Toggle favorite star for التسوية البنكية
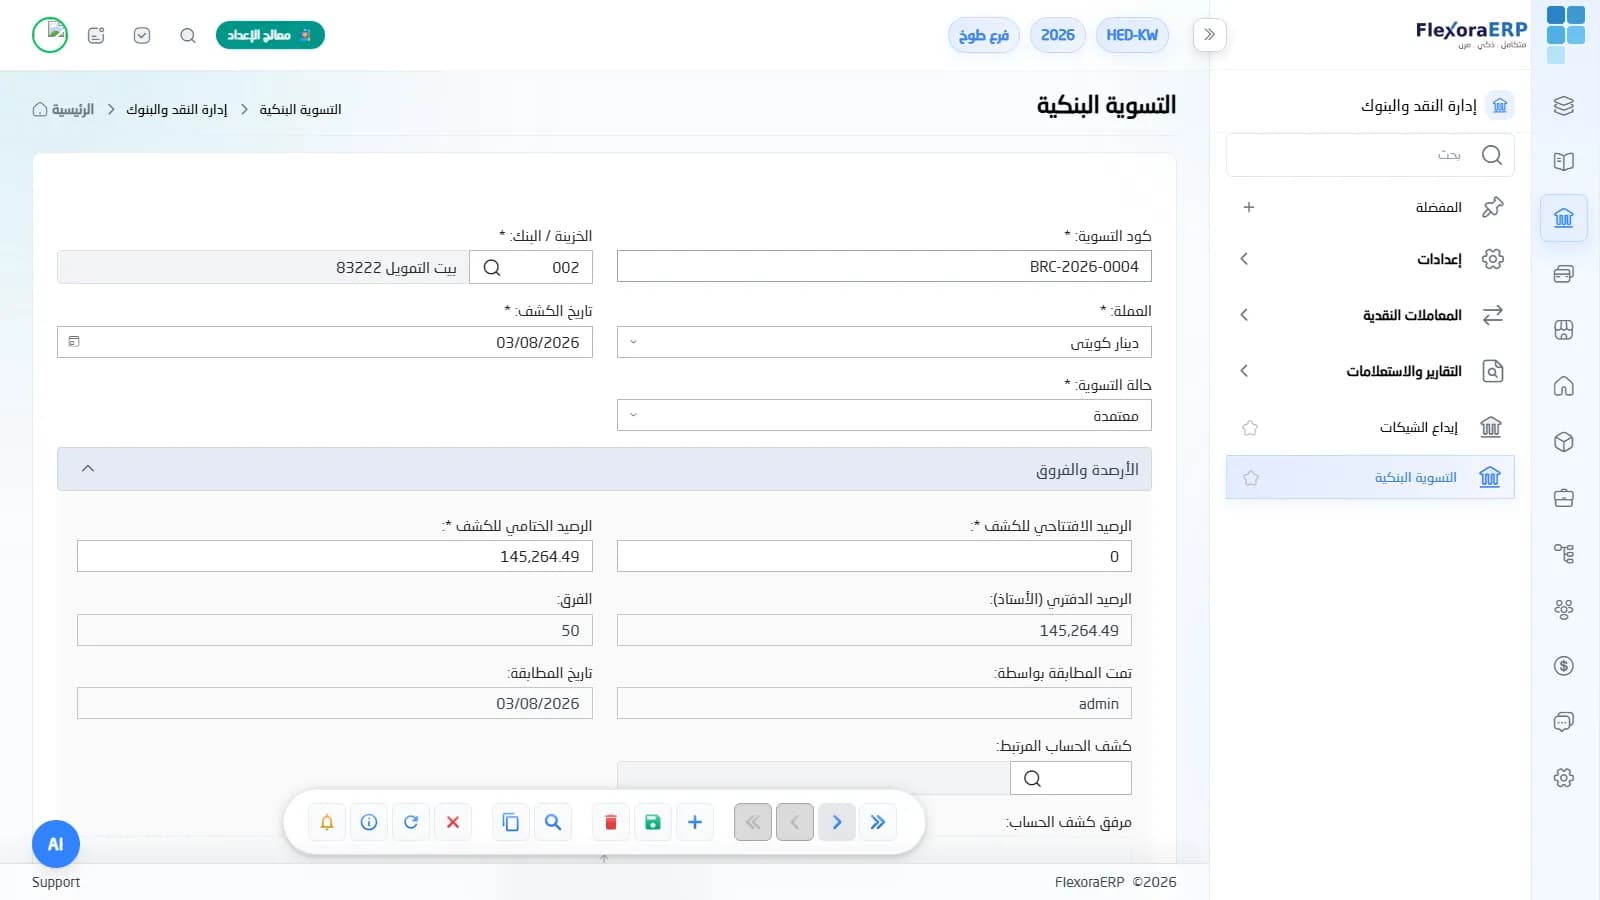Image resolution: width=1600 pixels, height=900 pixels. tap(1250, 478)
